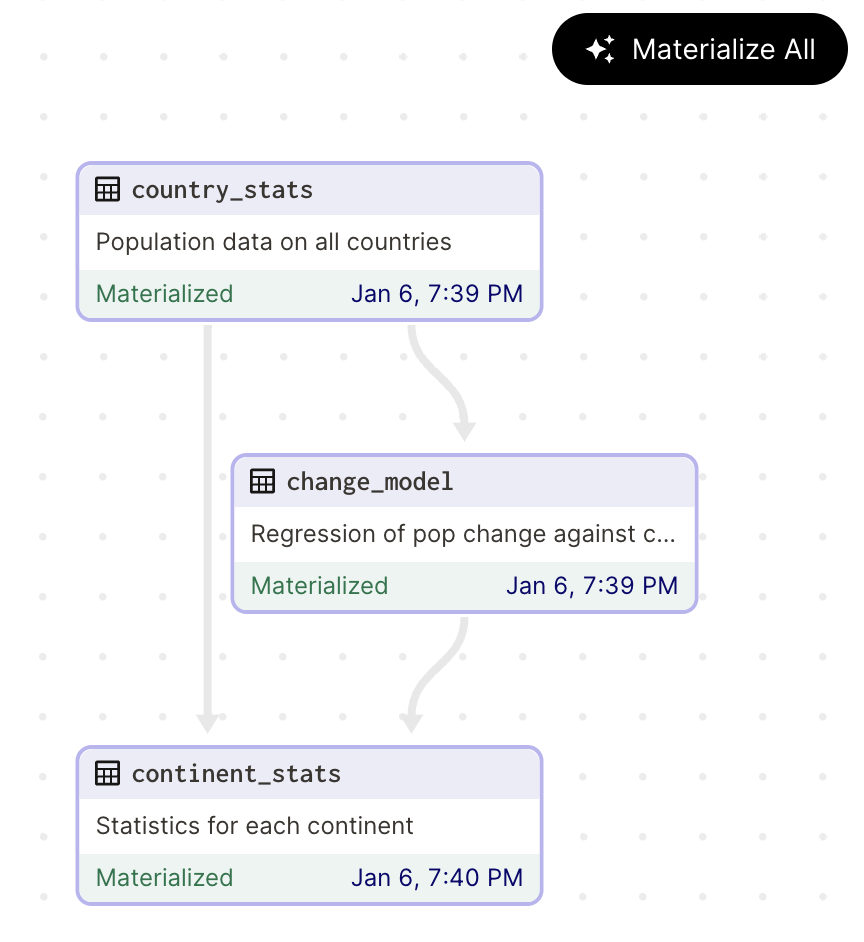Click the sparkle icon in Materialize All
This screenshot has height=942, width=864.
tap(600, 49)
